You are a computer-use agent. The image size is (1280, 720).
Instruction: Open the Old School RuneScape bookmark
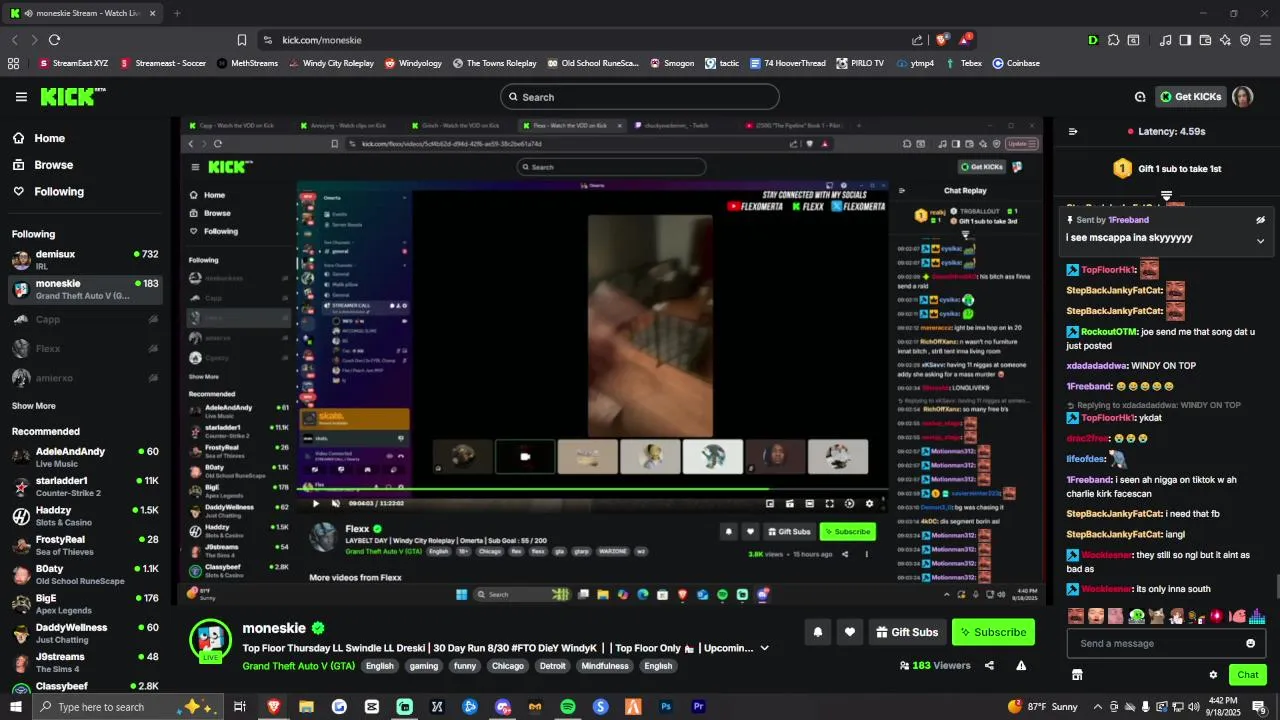tap(593, 63)
